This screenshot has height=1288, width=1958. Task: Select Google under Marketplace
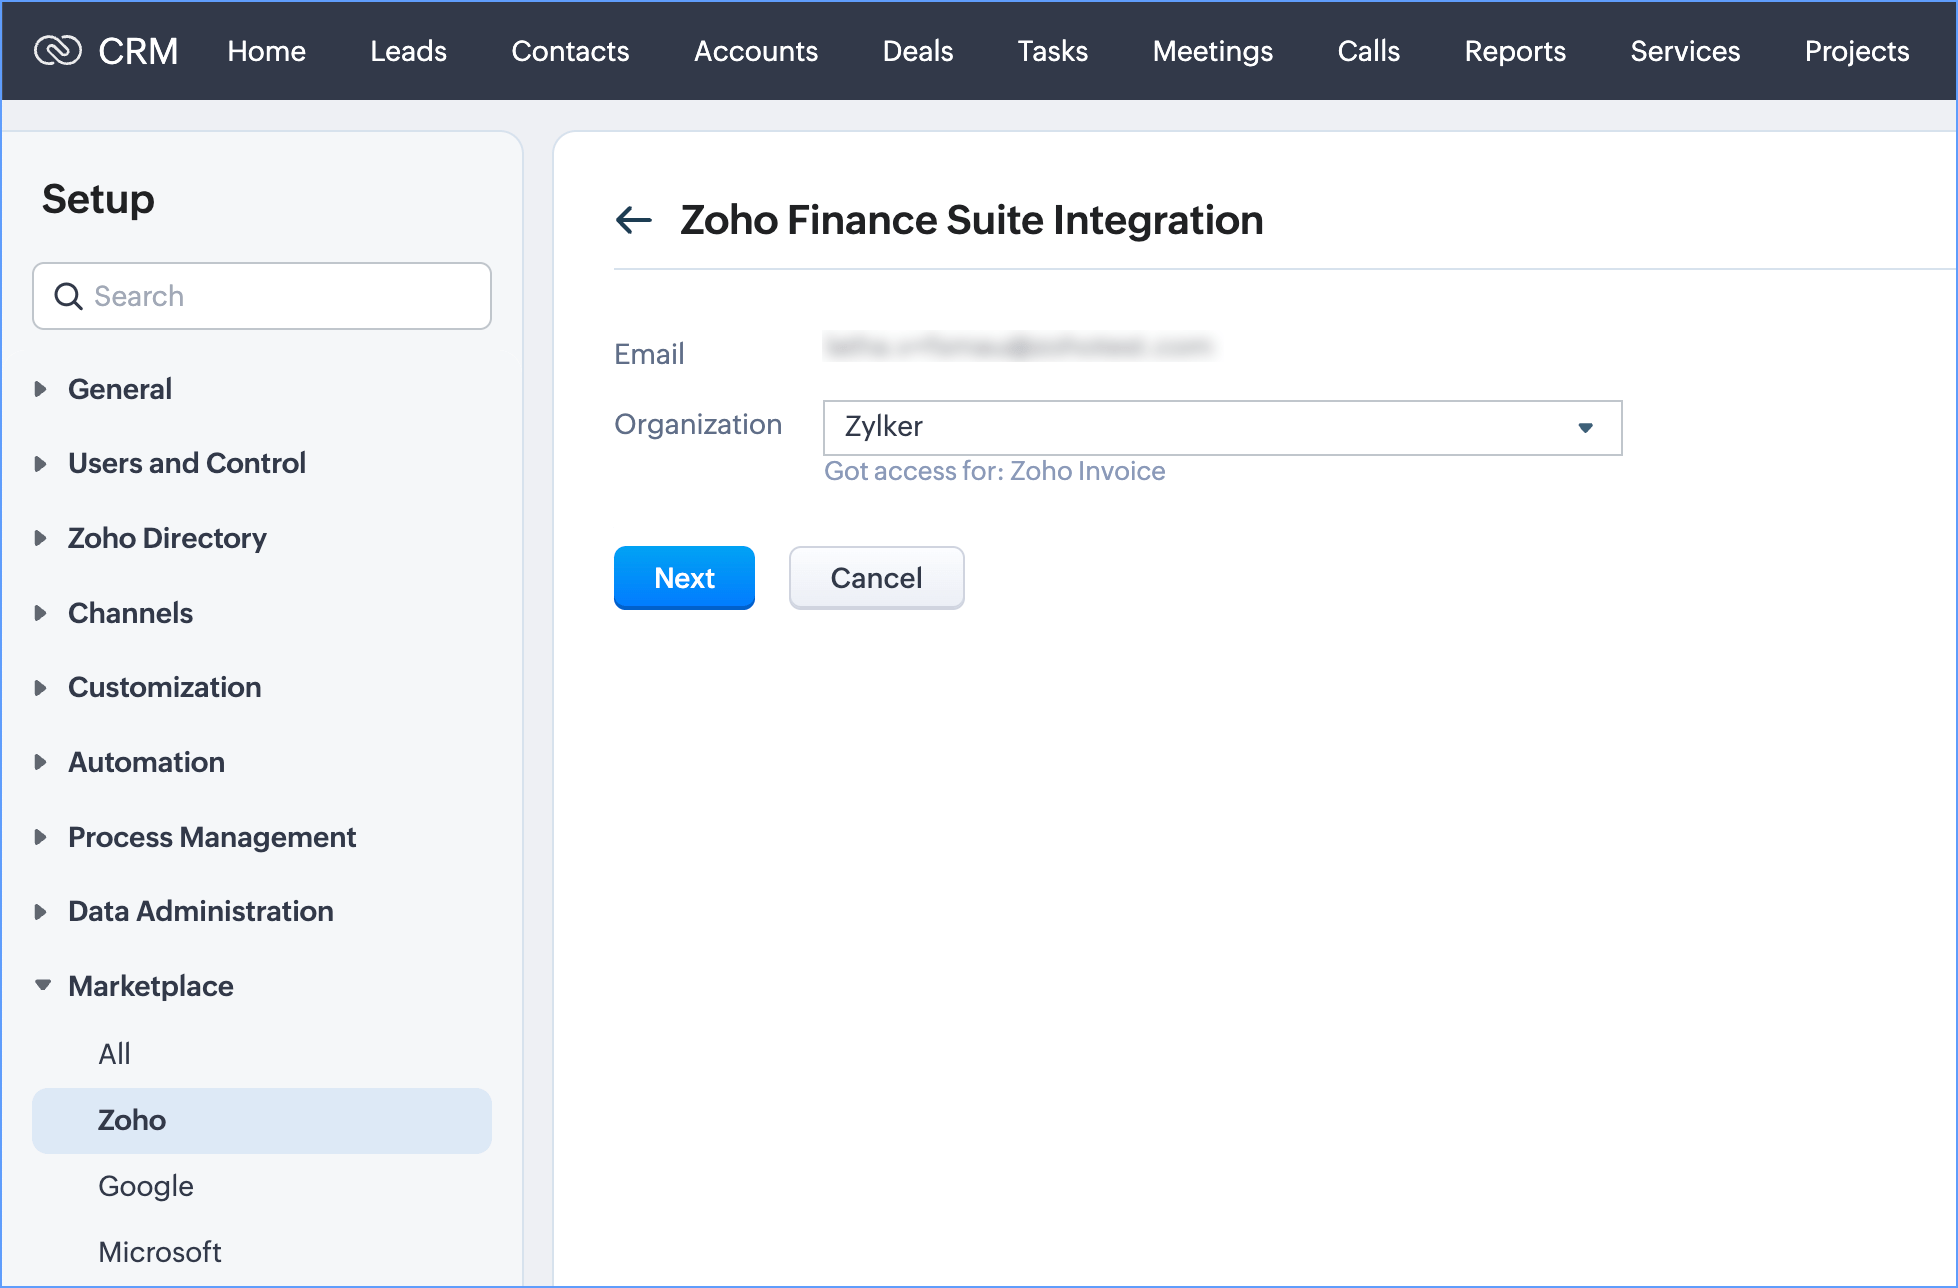[x=146, y=1186]
